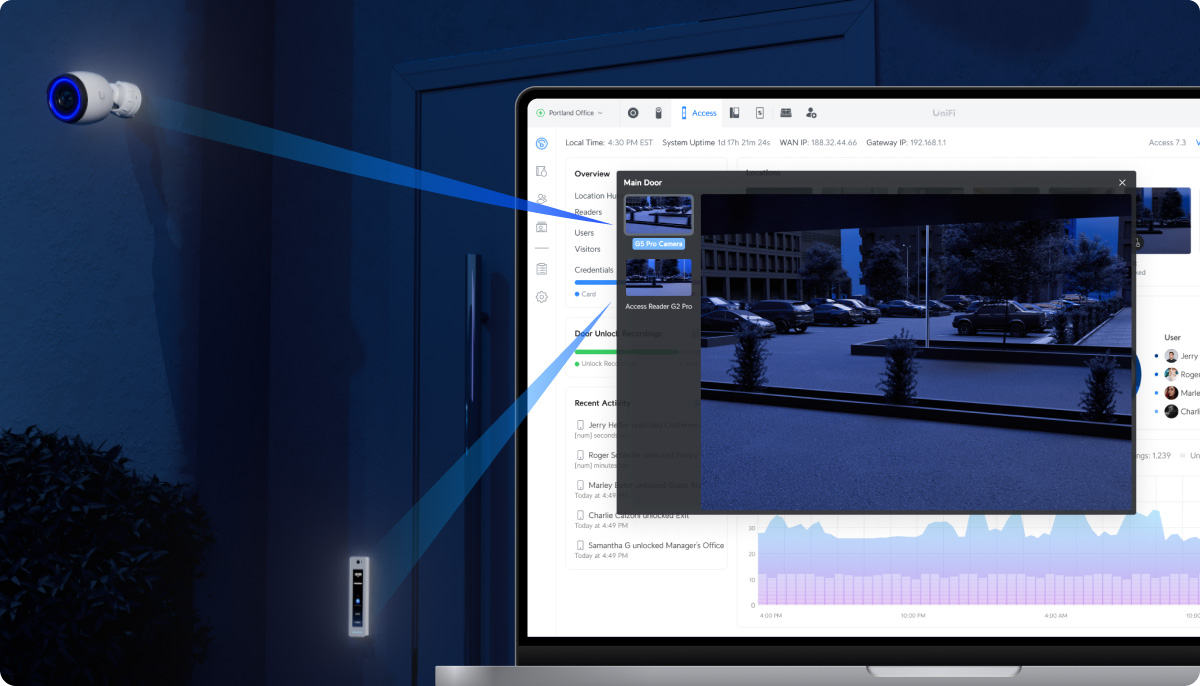Click phone icon beside Samantha G entry
The width and height of the screenshot is (1200, 686).
tap(580, 545)
